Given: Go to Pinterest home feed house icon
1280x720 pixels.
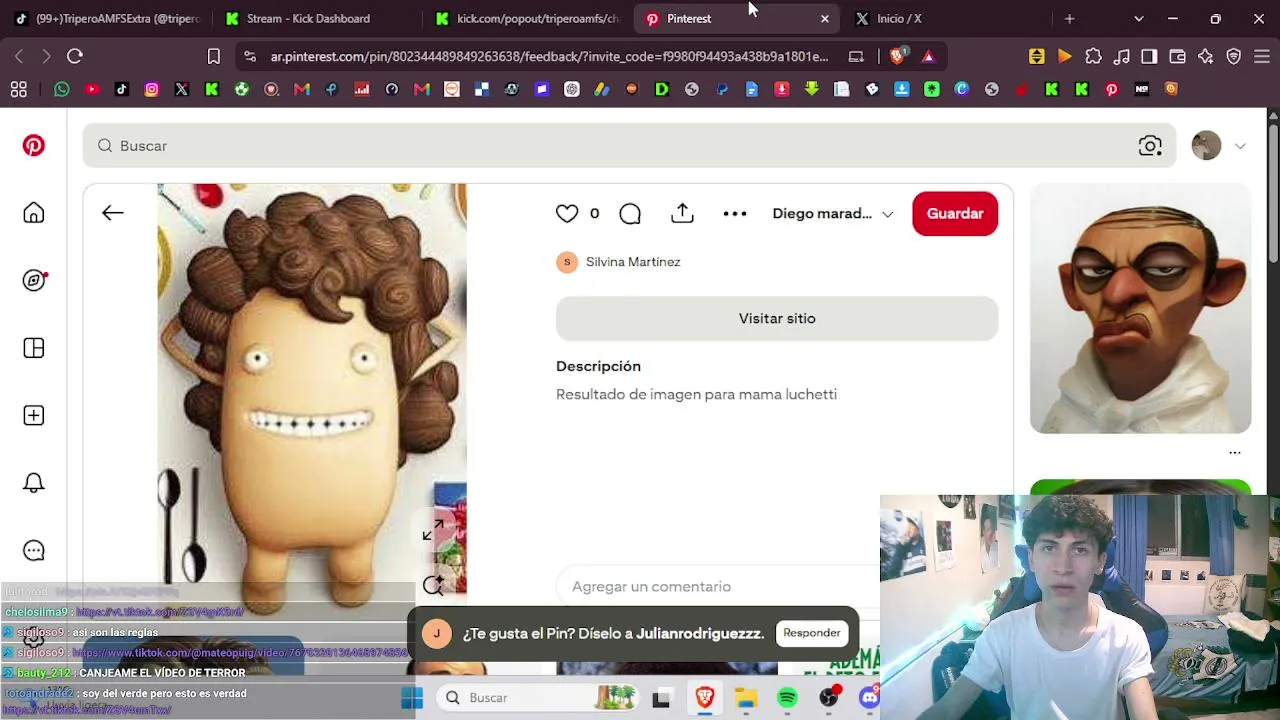Looking at the screenshot, I should [x=34, y=213].
